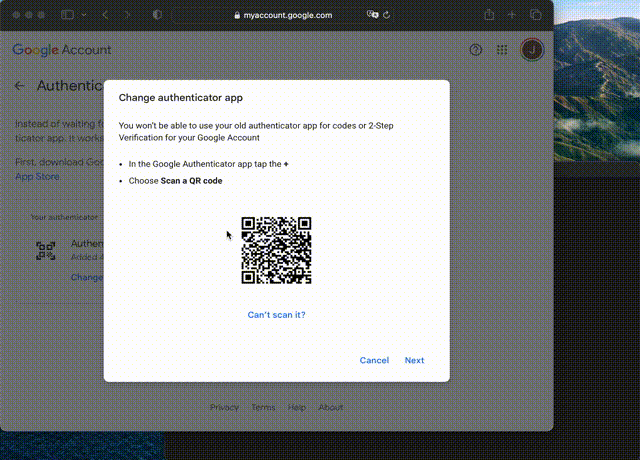
Task: Open the Privacy footer link
Action: click(x=224, y=407)
